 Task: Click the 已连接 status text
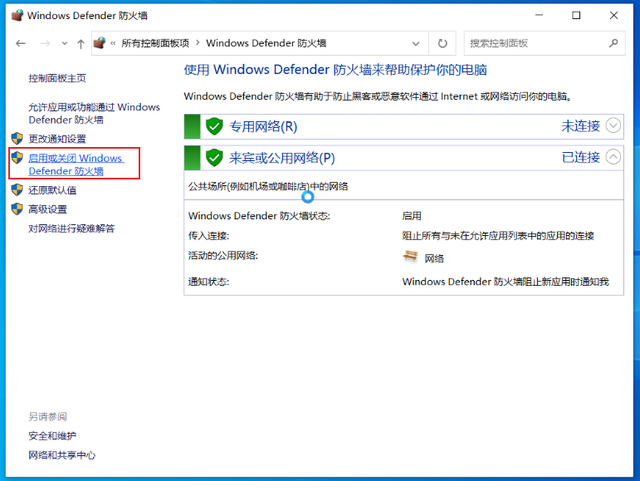(581, 157)
